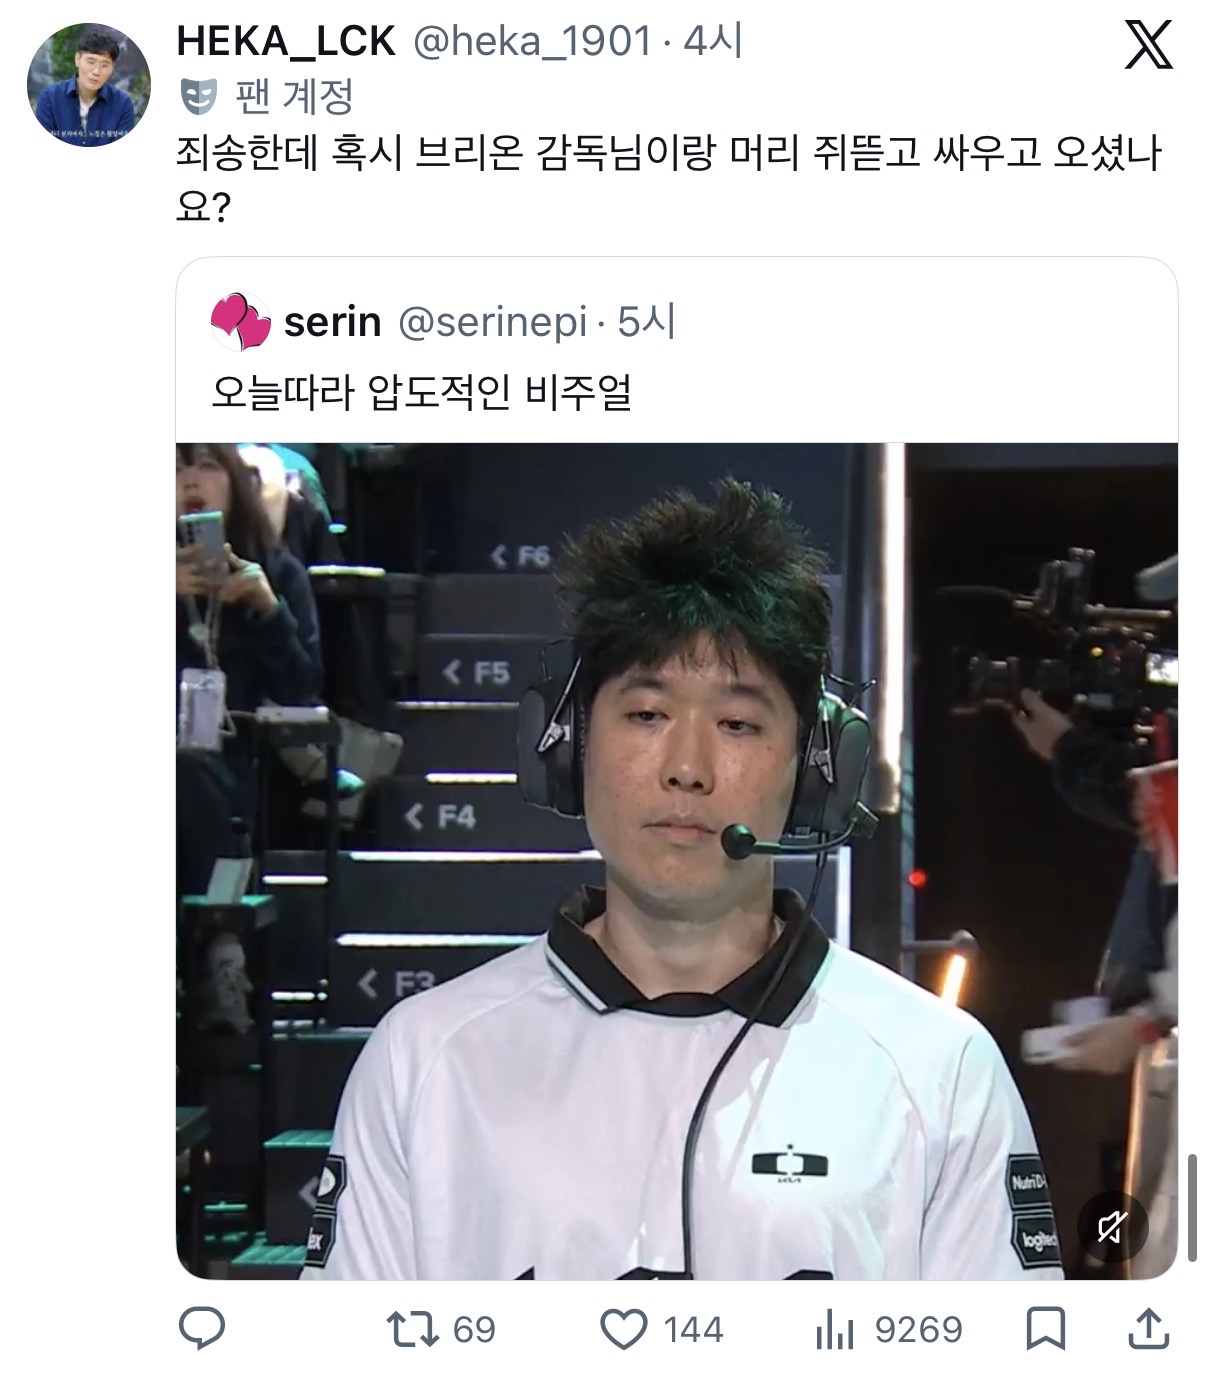Screen dimensions: 1206x1394
Task: Click the serin display name
Action: [x=332, y=322]
